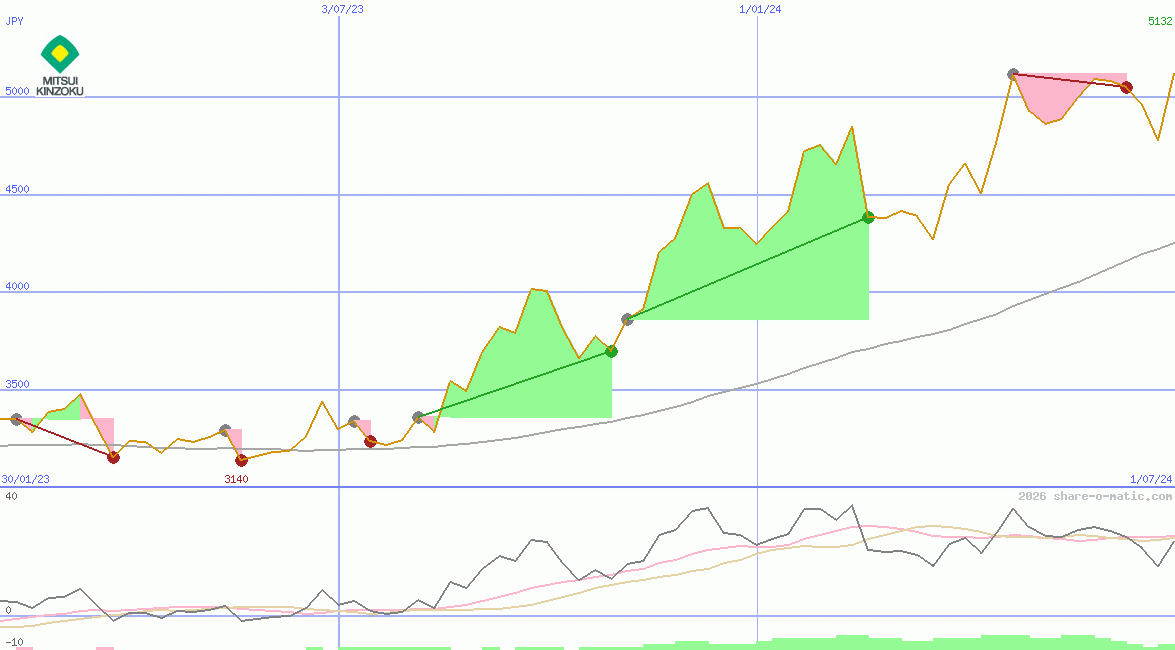This screenshot has width=1175, height=650.
Task: Select the red sell marker on the right
Action: pyautogui.click(x=1127, y=87)
